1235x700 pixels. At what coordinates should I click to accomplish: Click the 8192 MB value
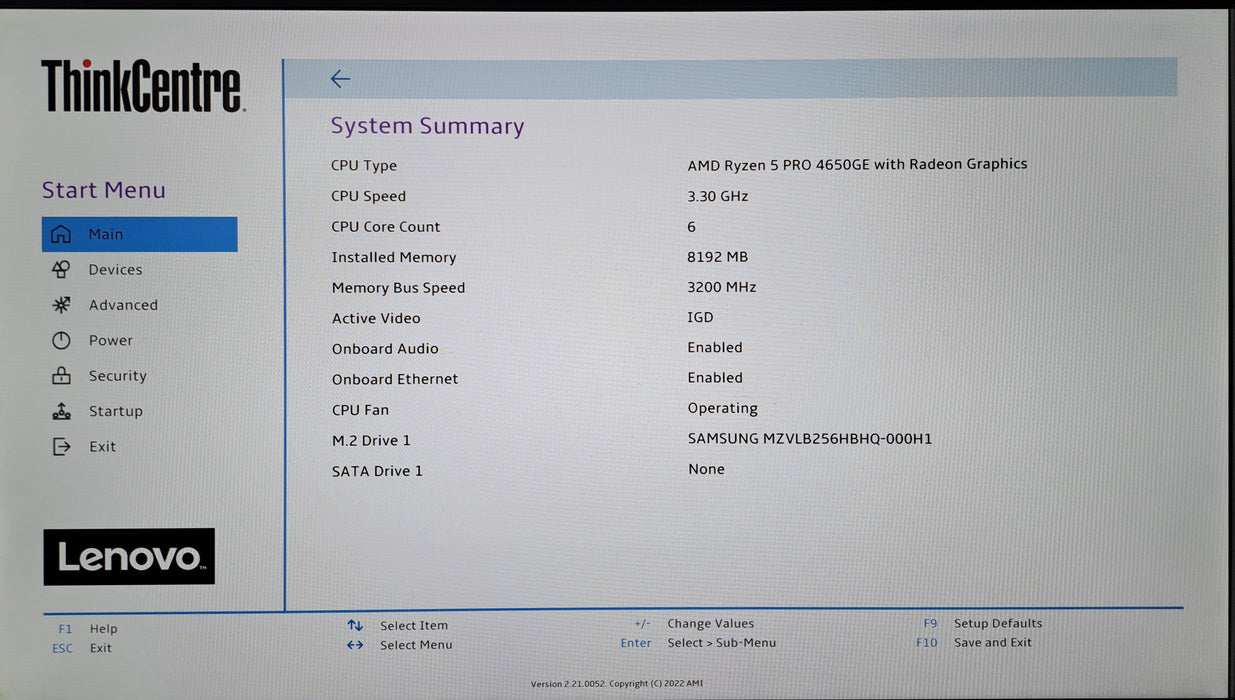coord(717,257)
